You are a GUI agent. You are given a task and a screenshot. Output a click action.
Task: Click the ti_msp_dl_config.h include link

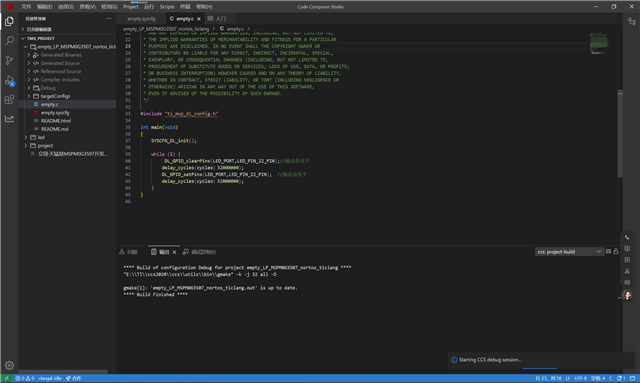tap(191, 114)
